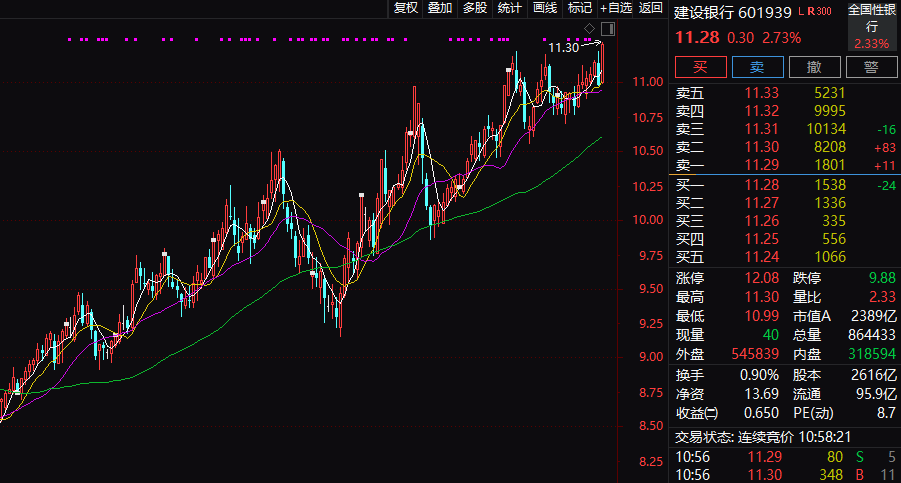The width and height of the screenshot is (901, 483).
Task: Select 卖五 price 11.33
Action: tap(762, 93)
